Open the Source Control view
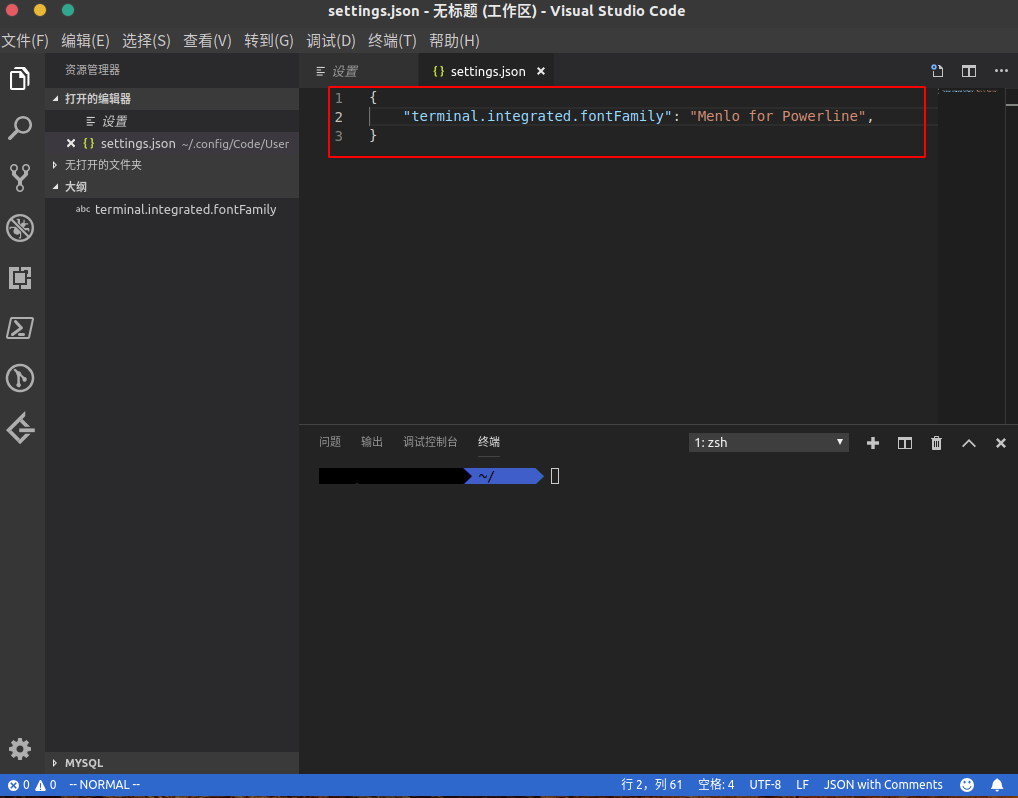Image resolution: width=1018 pixels, height=798 pixels. pyautogui.click(x=19, y=178)
